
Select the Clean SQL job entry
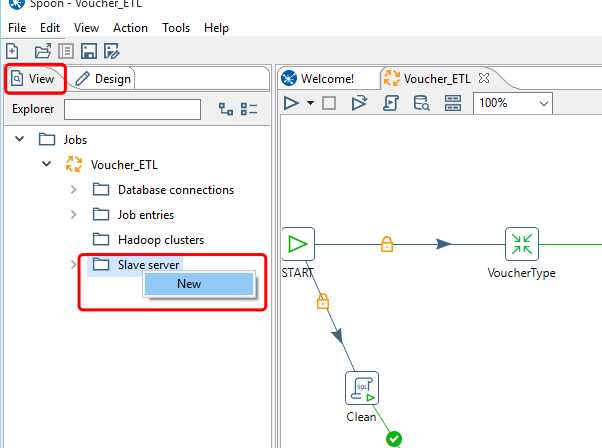(x=362, y=388)
